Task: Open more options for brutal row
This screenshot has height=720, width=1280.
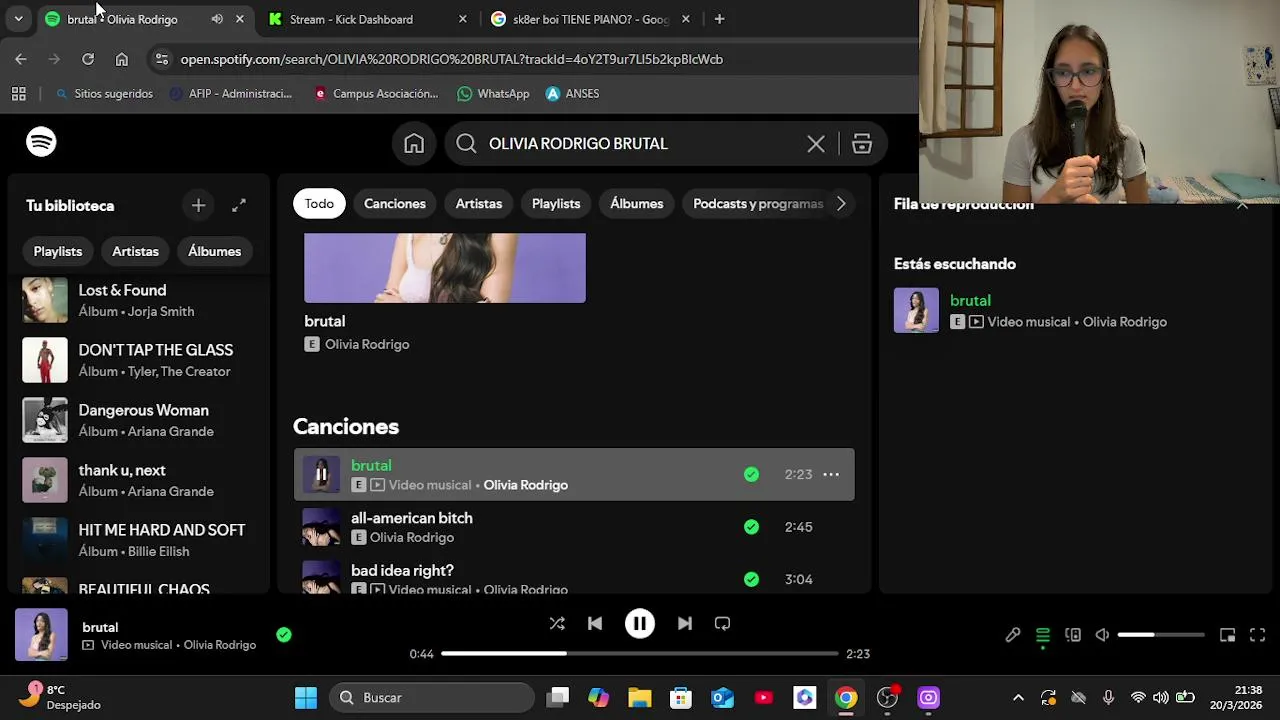Action: click(831, 474)
